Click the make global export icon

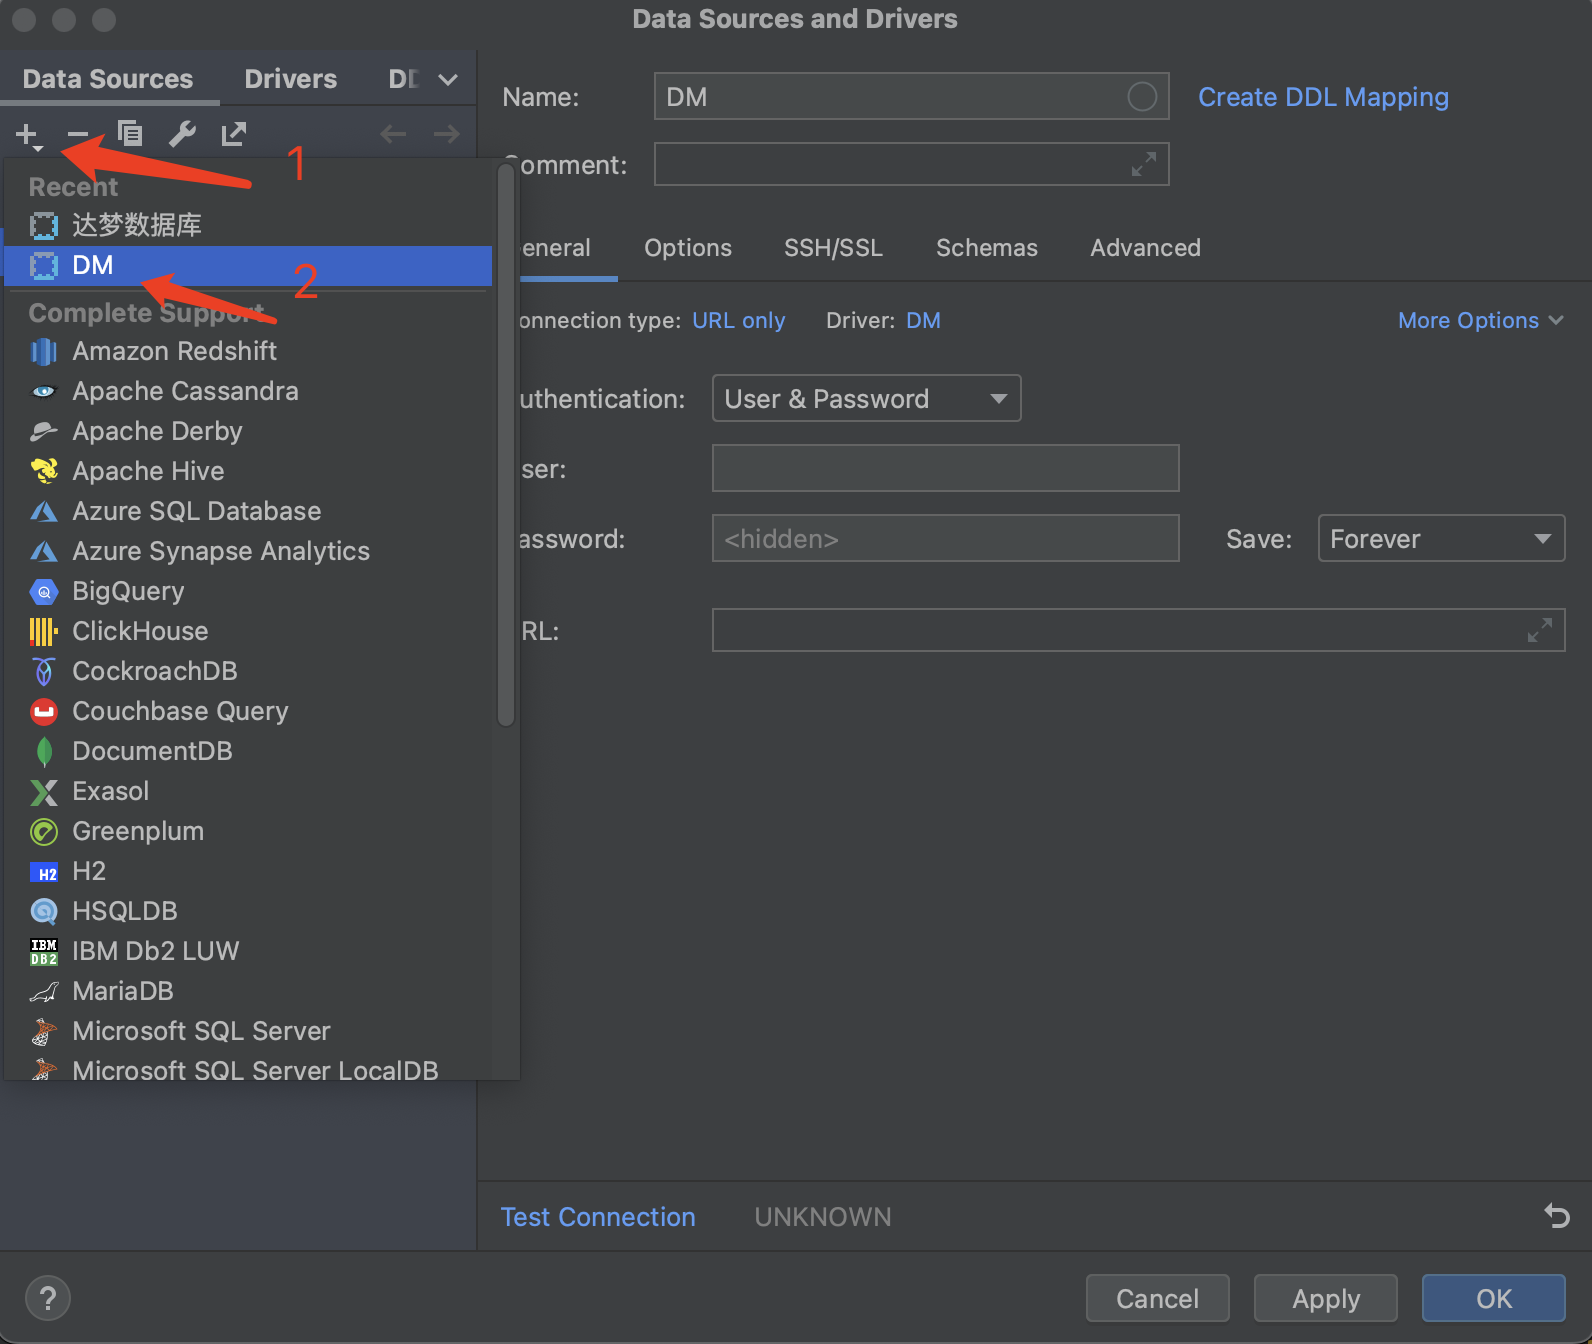(234, 133)
